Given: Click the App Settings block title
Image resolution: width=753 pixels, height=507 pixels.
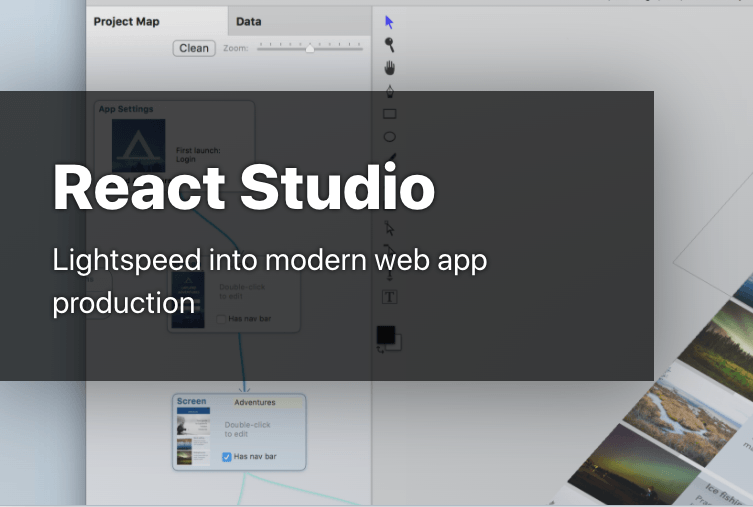Looking at the screenshot, I should [x=126, y=109].
